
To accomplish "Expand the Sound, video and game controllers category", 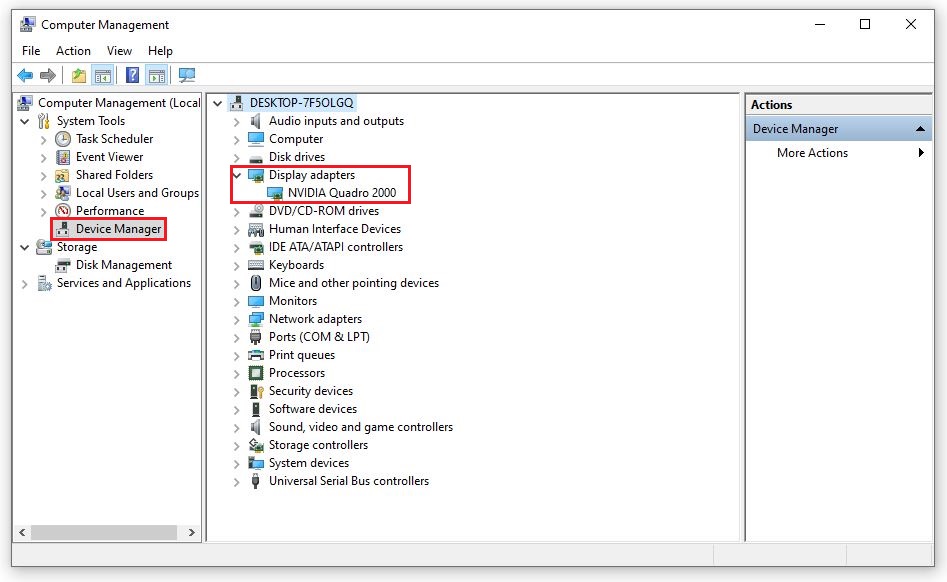I will [x=236, y=426].
